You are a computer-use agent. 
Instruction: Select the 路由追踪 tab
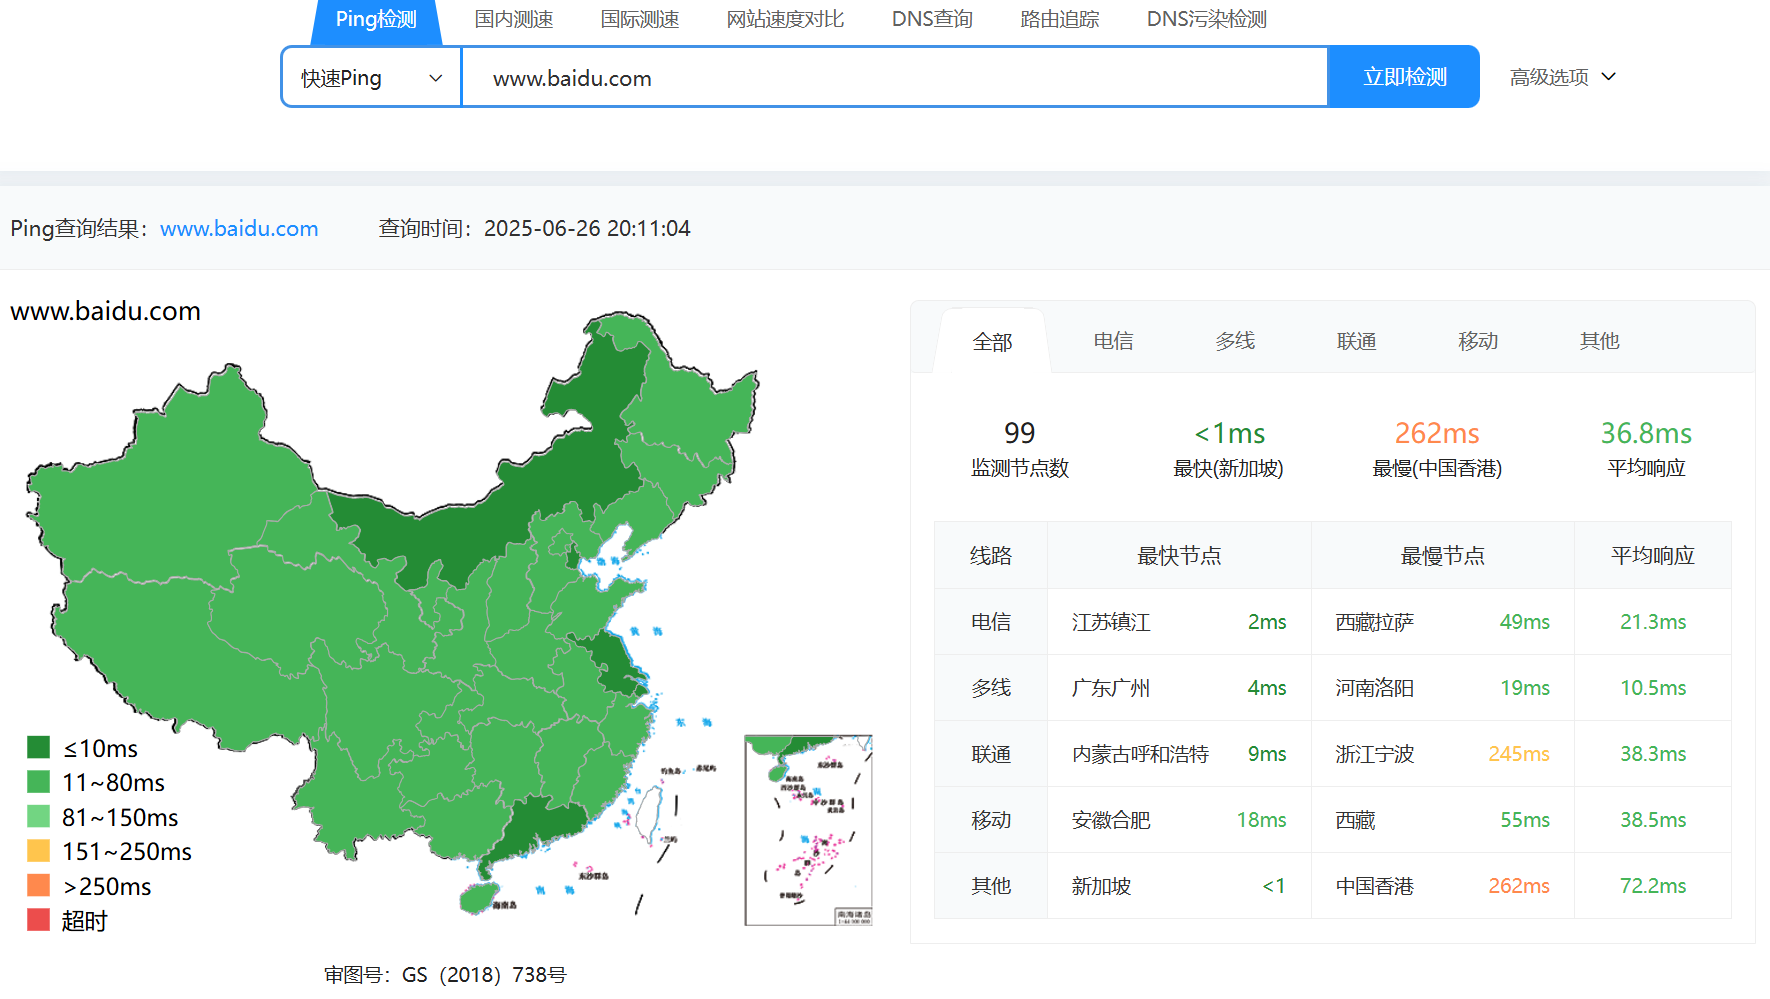coord(1059,19)
